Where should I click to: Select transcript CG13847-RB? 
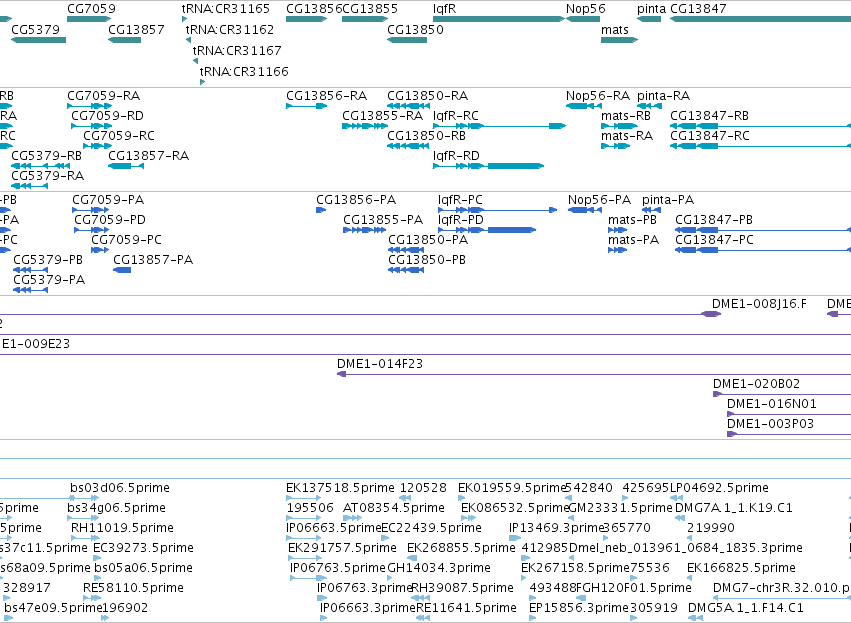(x=760, y=126)
